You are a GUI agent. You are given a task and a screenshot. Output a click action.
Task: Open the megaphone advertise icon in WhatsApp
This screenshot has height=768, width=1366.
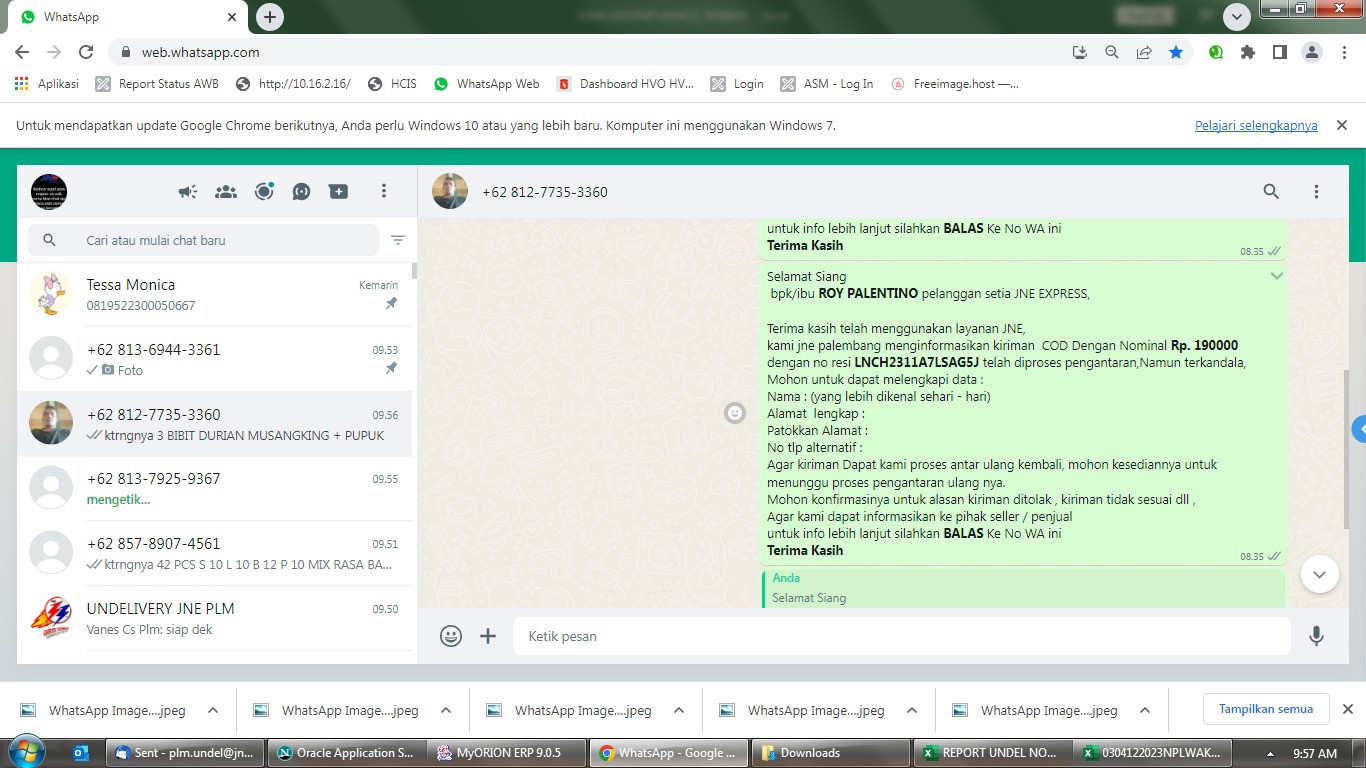[x=188, y=191]
